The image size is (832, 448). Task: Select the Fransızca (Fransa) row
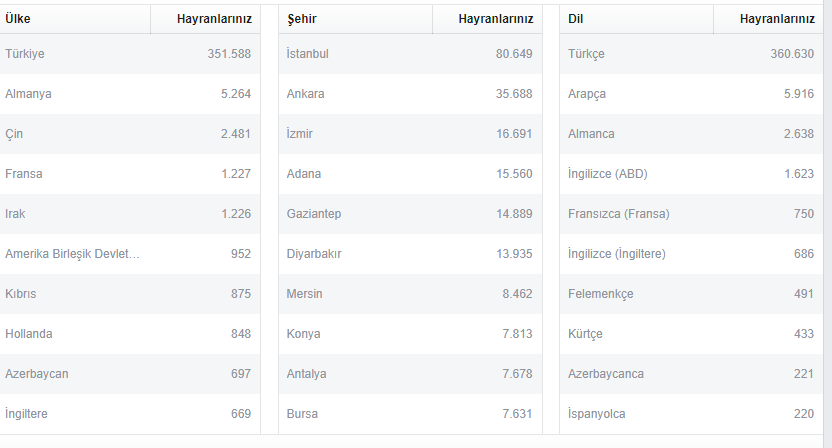[x=691, y=214]
